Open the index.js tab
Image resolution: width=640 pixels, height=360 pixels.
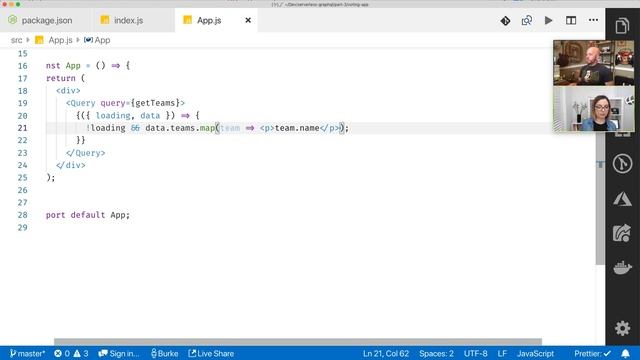click(x=129, y=20)
